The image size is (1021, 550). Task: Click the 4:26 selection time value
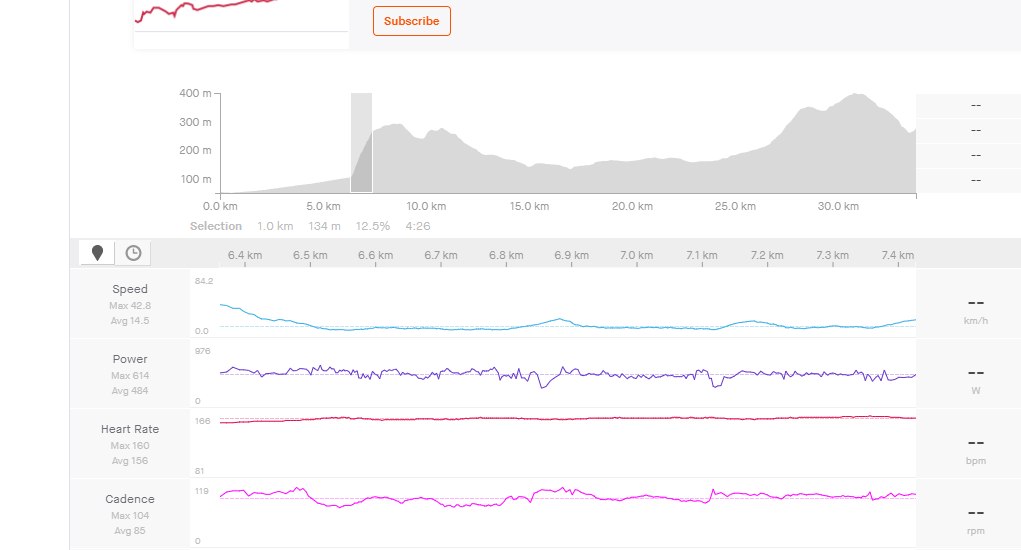click(417, 227)
